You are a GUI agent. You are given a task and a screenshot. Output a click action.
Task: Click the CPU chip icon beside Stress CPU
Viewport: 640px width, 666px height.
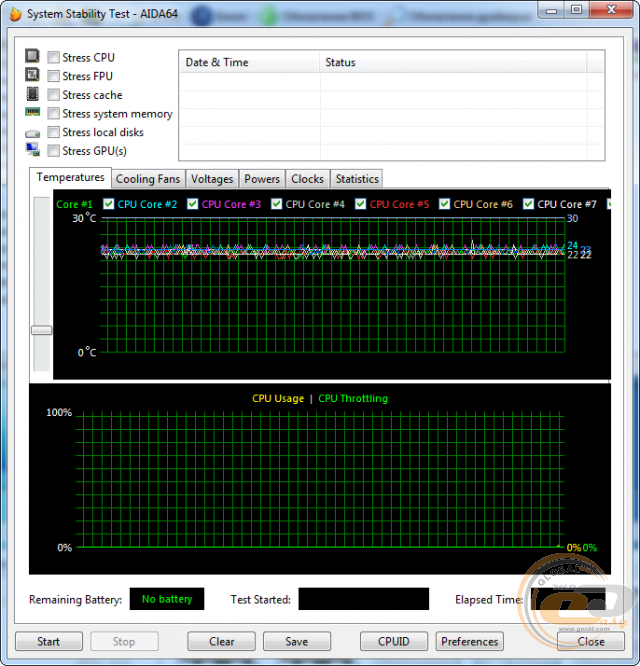coord(32,56)
